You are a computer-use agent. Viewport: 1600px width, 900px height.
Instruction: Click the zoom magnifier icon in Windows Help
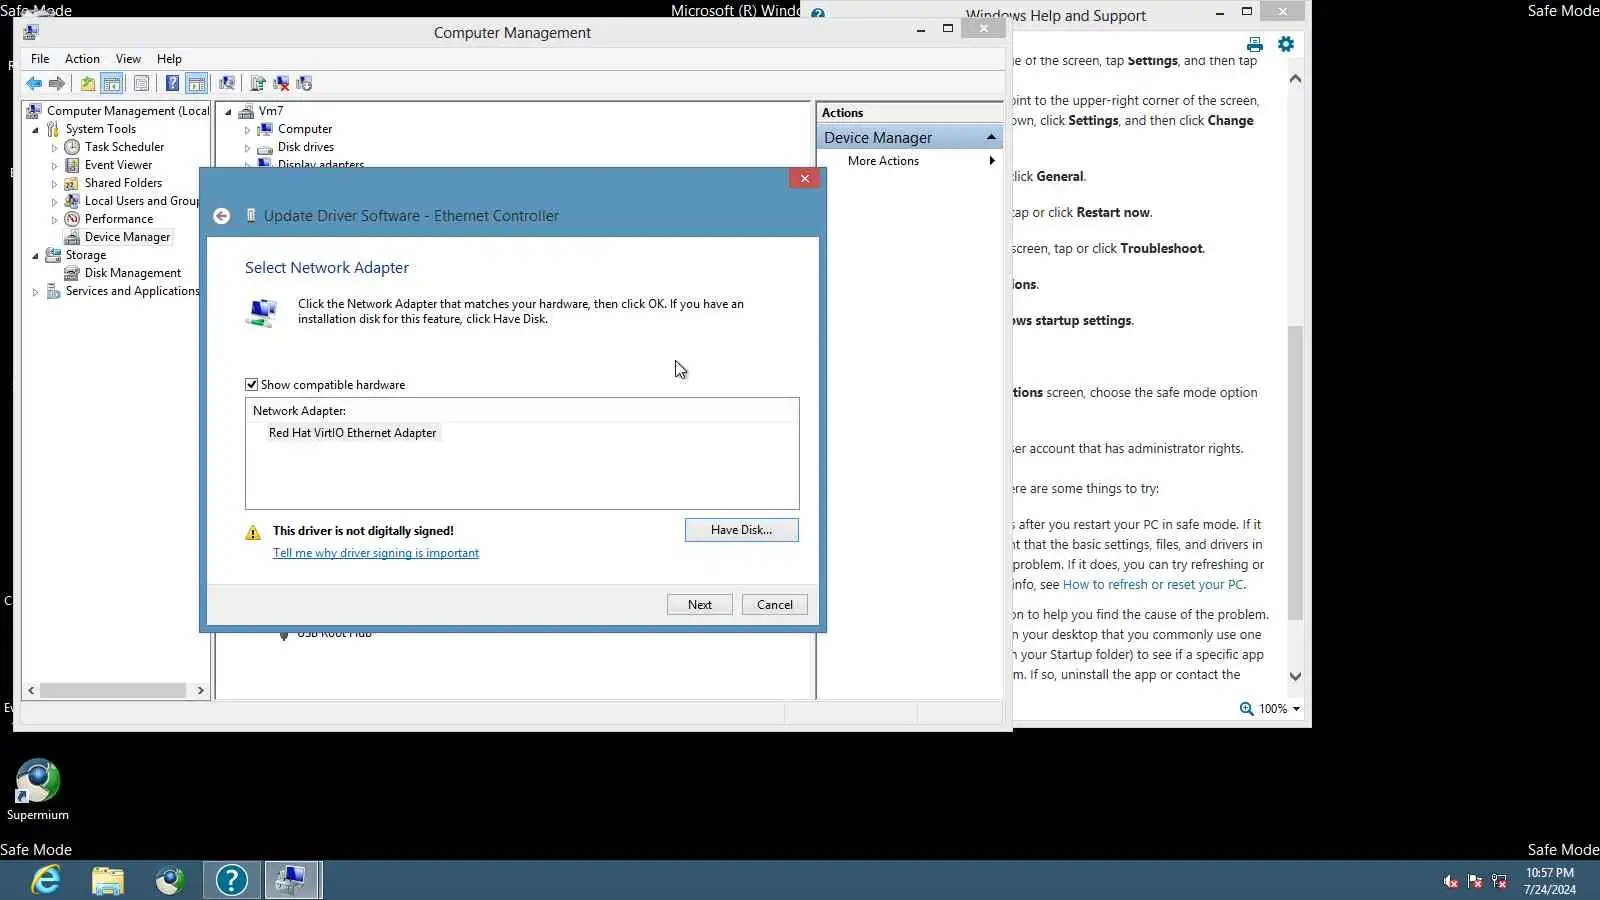[1247, 709]
